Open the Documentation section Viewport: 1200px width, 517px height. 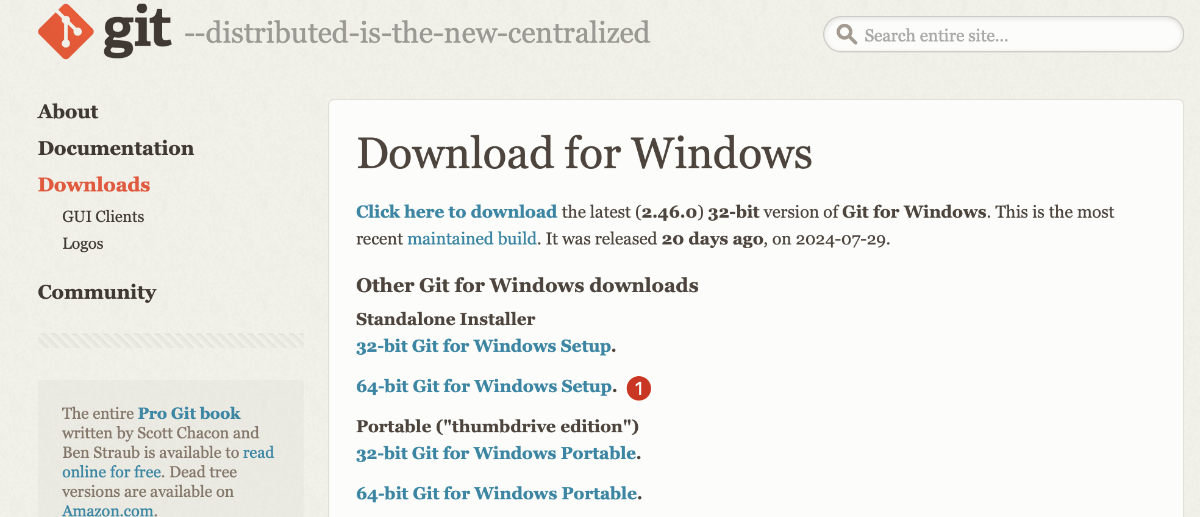click(116, 148)
